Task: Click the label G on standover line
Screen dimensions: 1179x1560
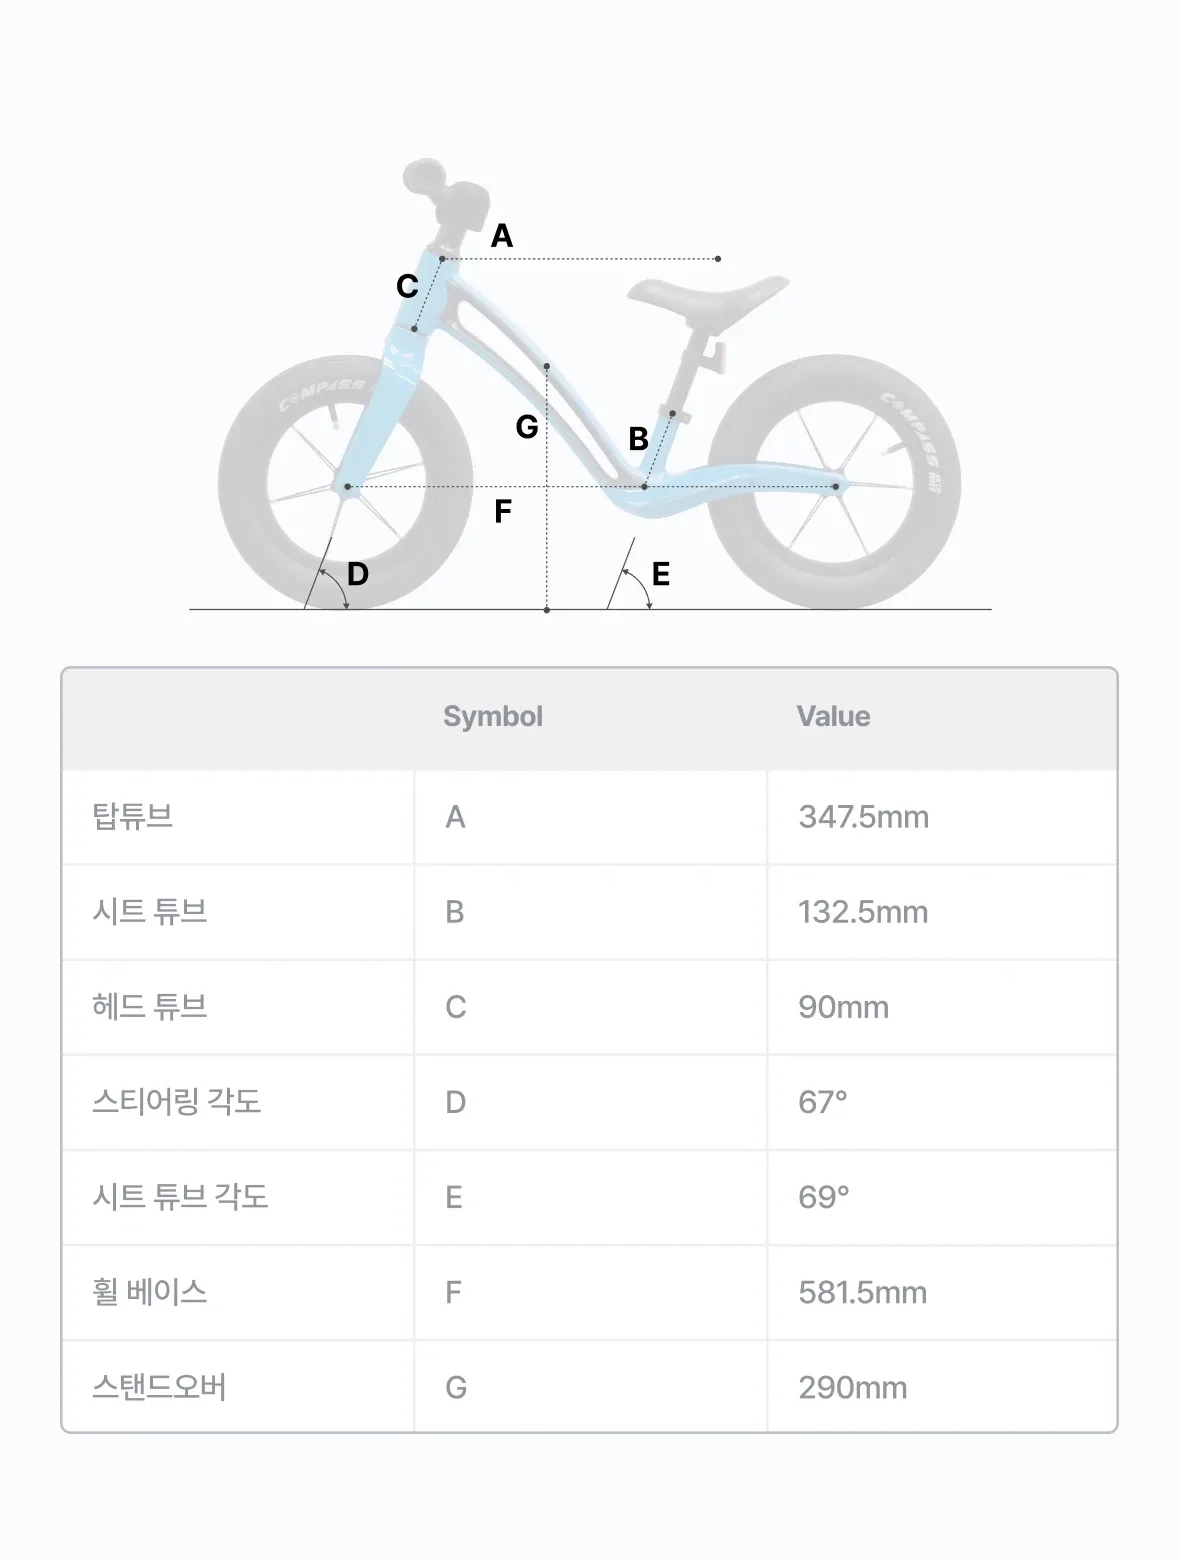Action: [527, 427]
